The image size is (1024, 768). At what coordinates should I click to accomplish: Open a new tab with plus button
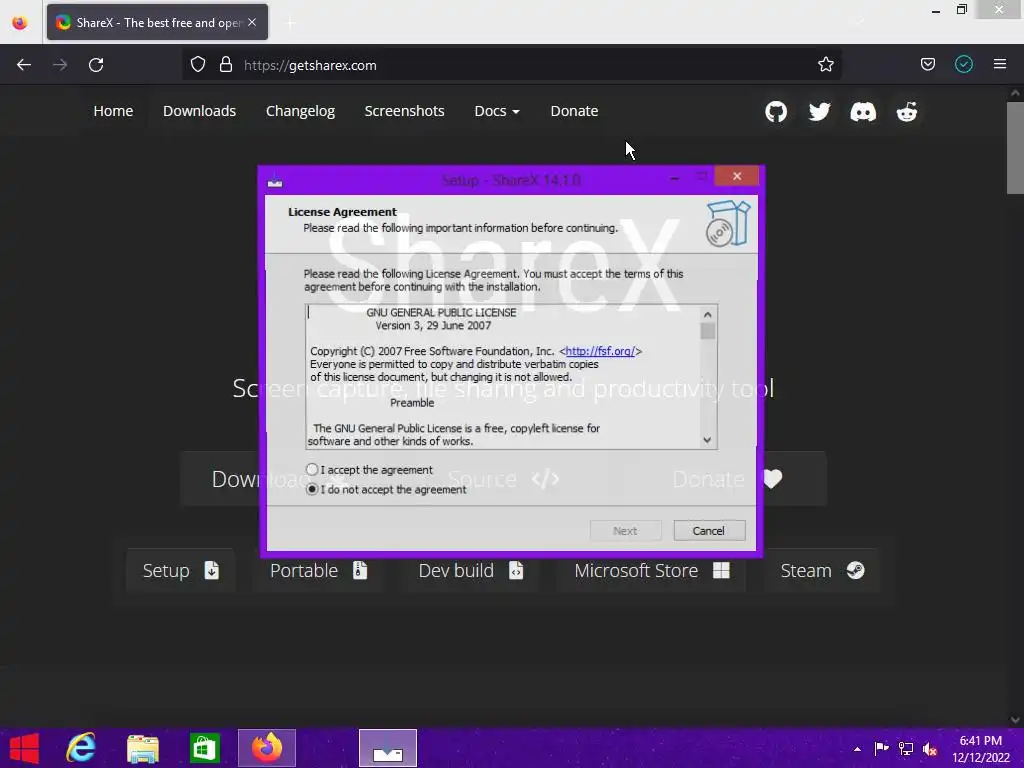point(291,23)
